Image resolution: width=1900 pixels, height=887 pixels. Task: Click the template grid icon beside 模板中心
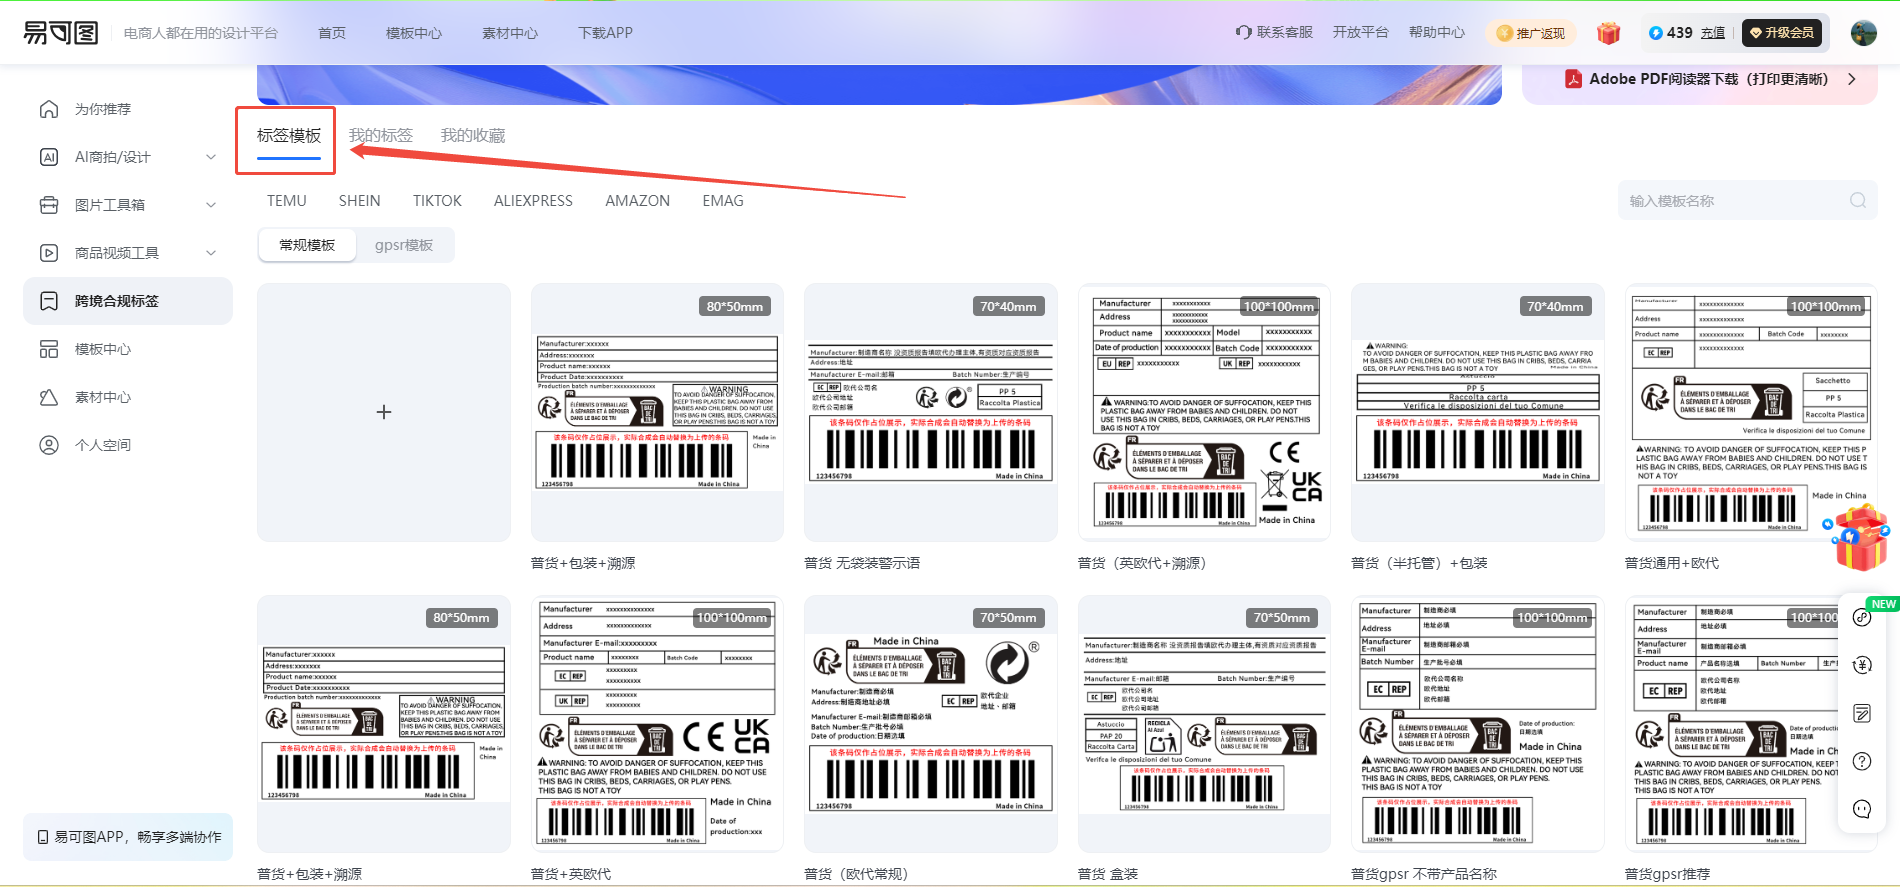(x=48, y=349)
